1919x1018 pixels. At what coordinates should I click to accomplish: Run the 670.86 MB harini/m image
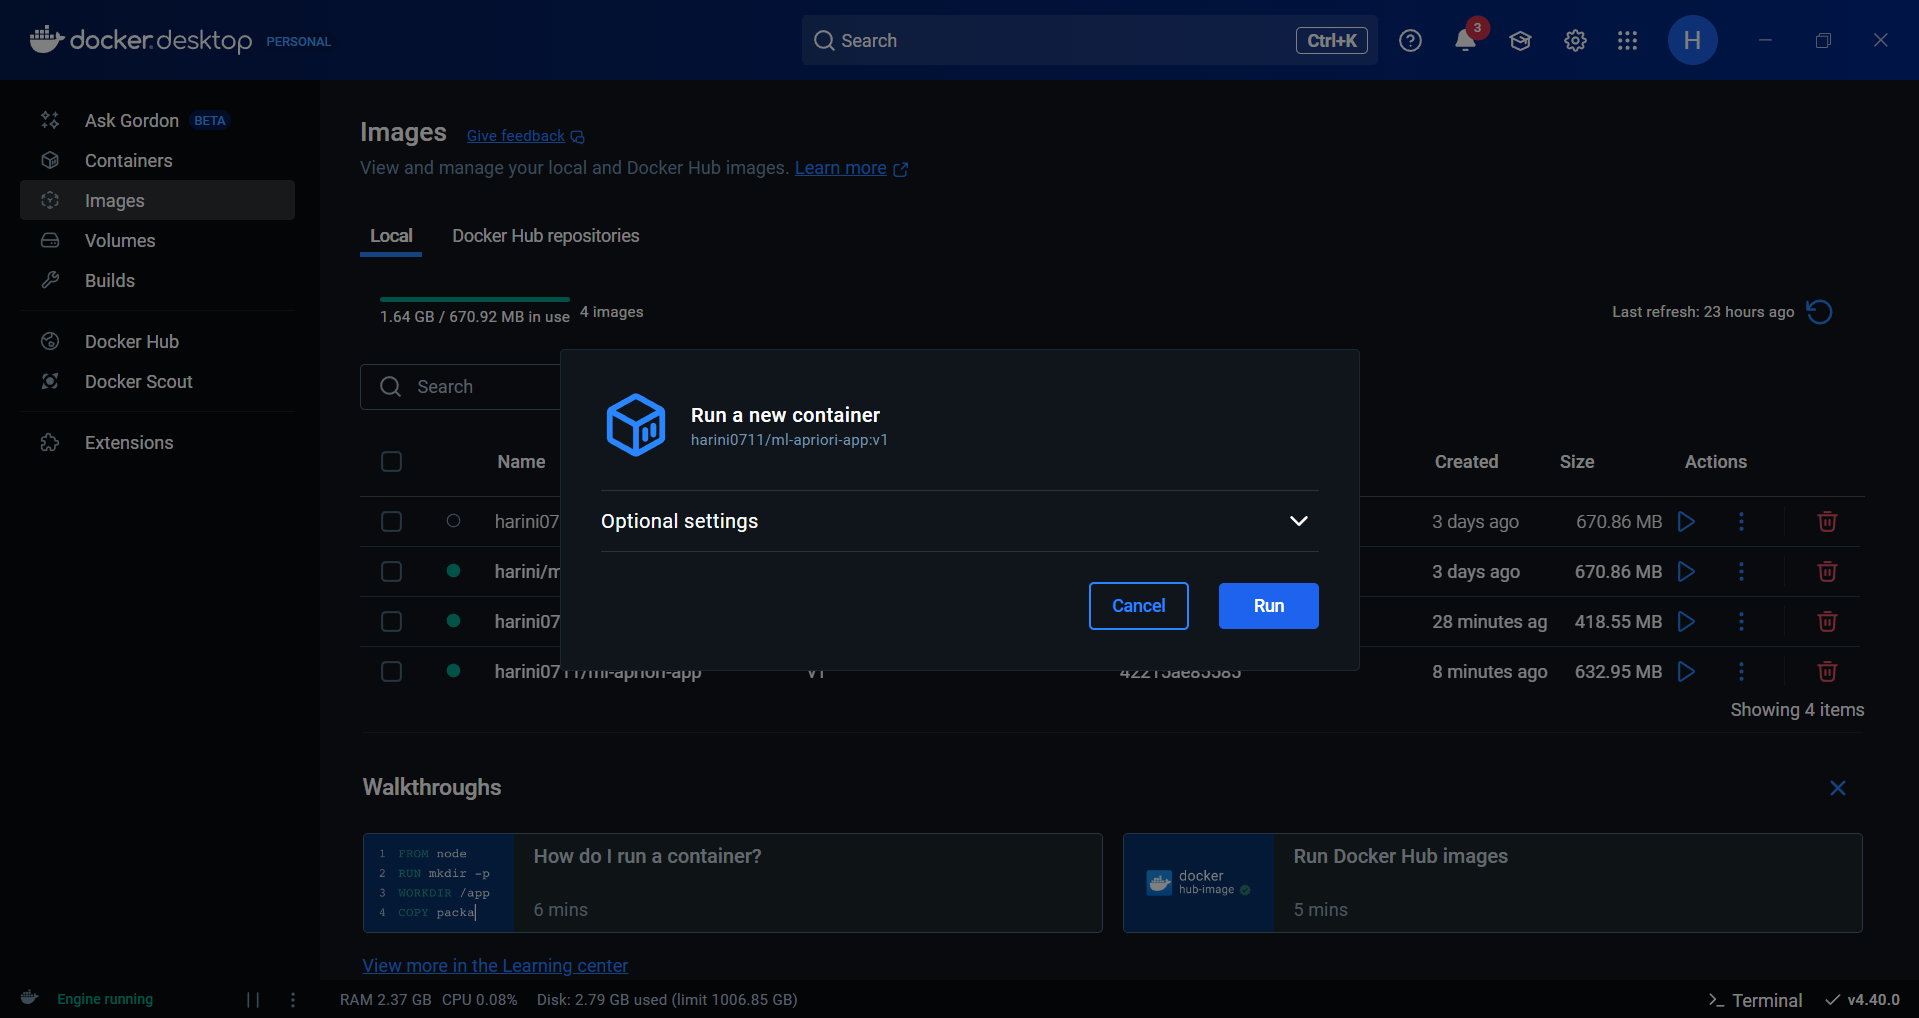[1686, 571]
